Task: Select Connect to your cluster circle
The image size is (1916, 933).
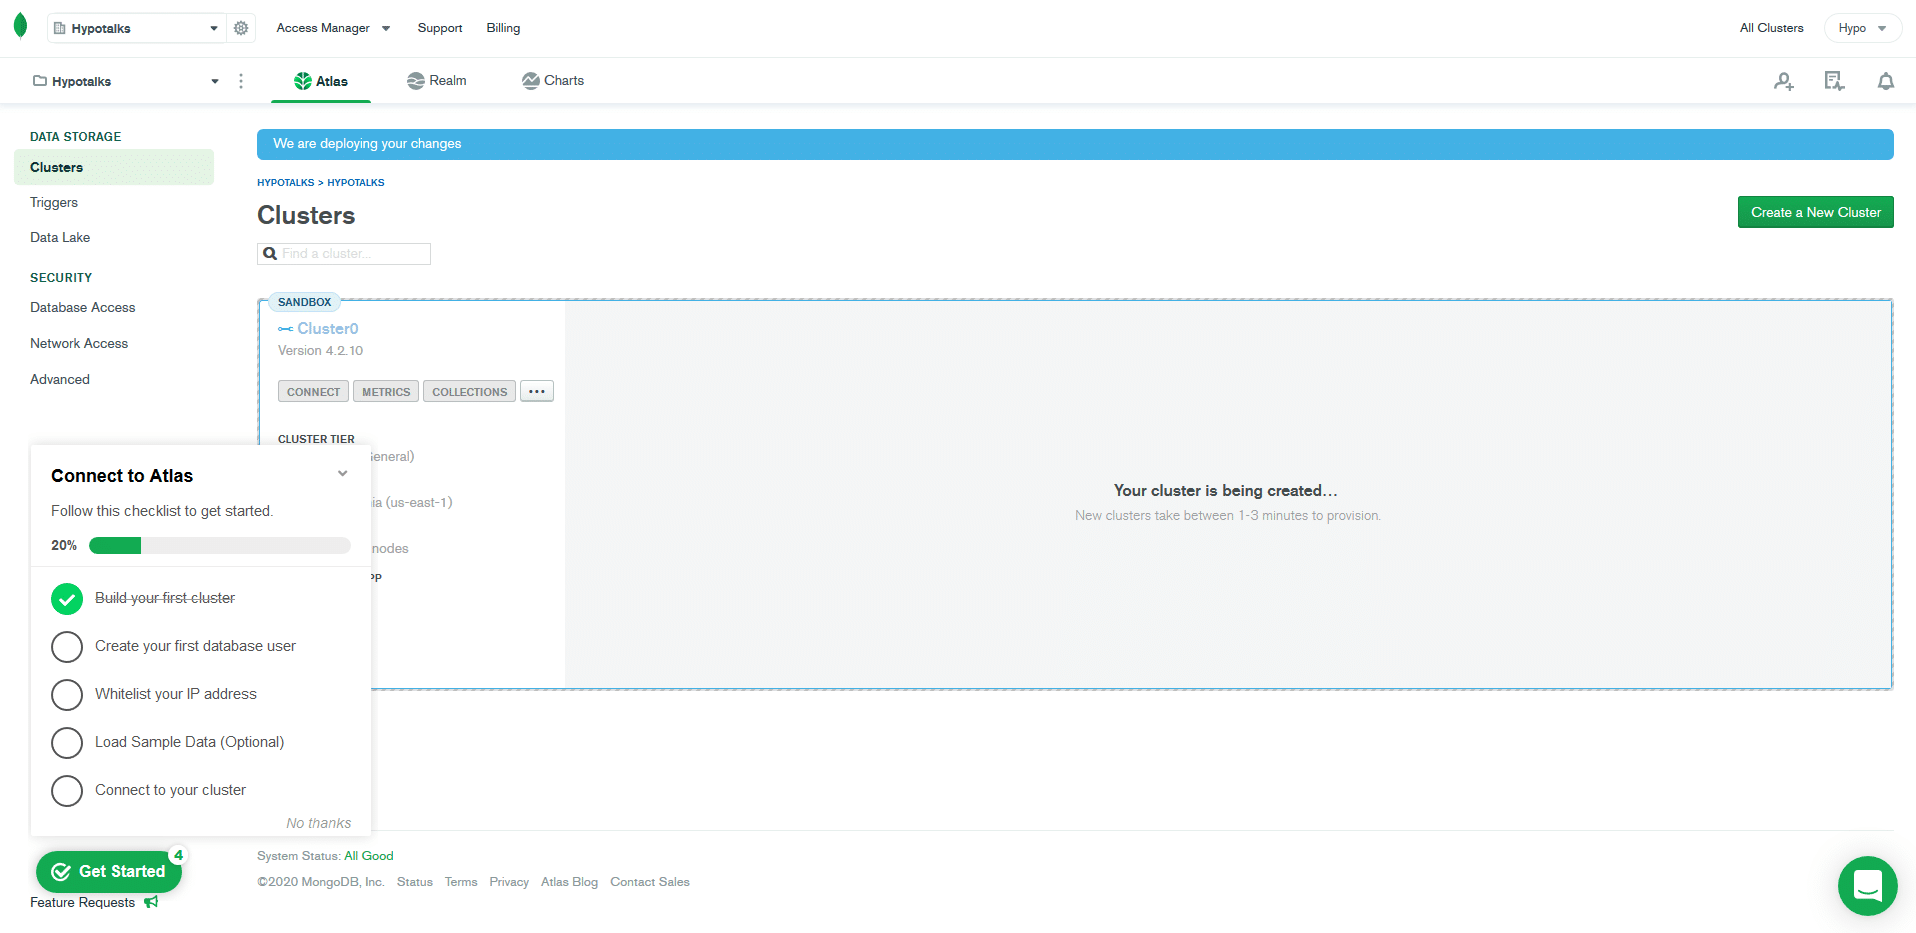Action: [x=67, y=791]
